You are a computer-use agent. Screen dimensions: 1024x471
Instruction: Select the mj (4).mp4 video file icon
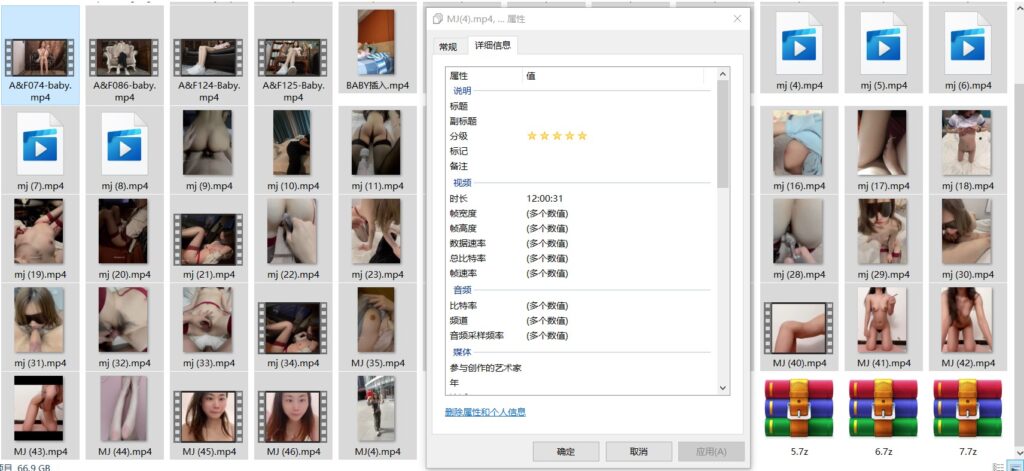tap(797, 45)
